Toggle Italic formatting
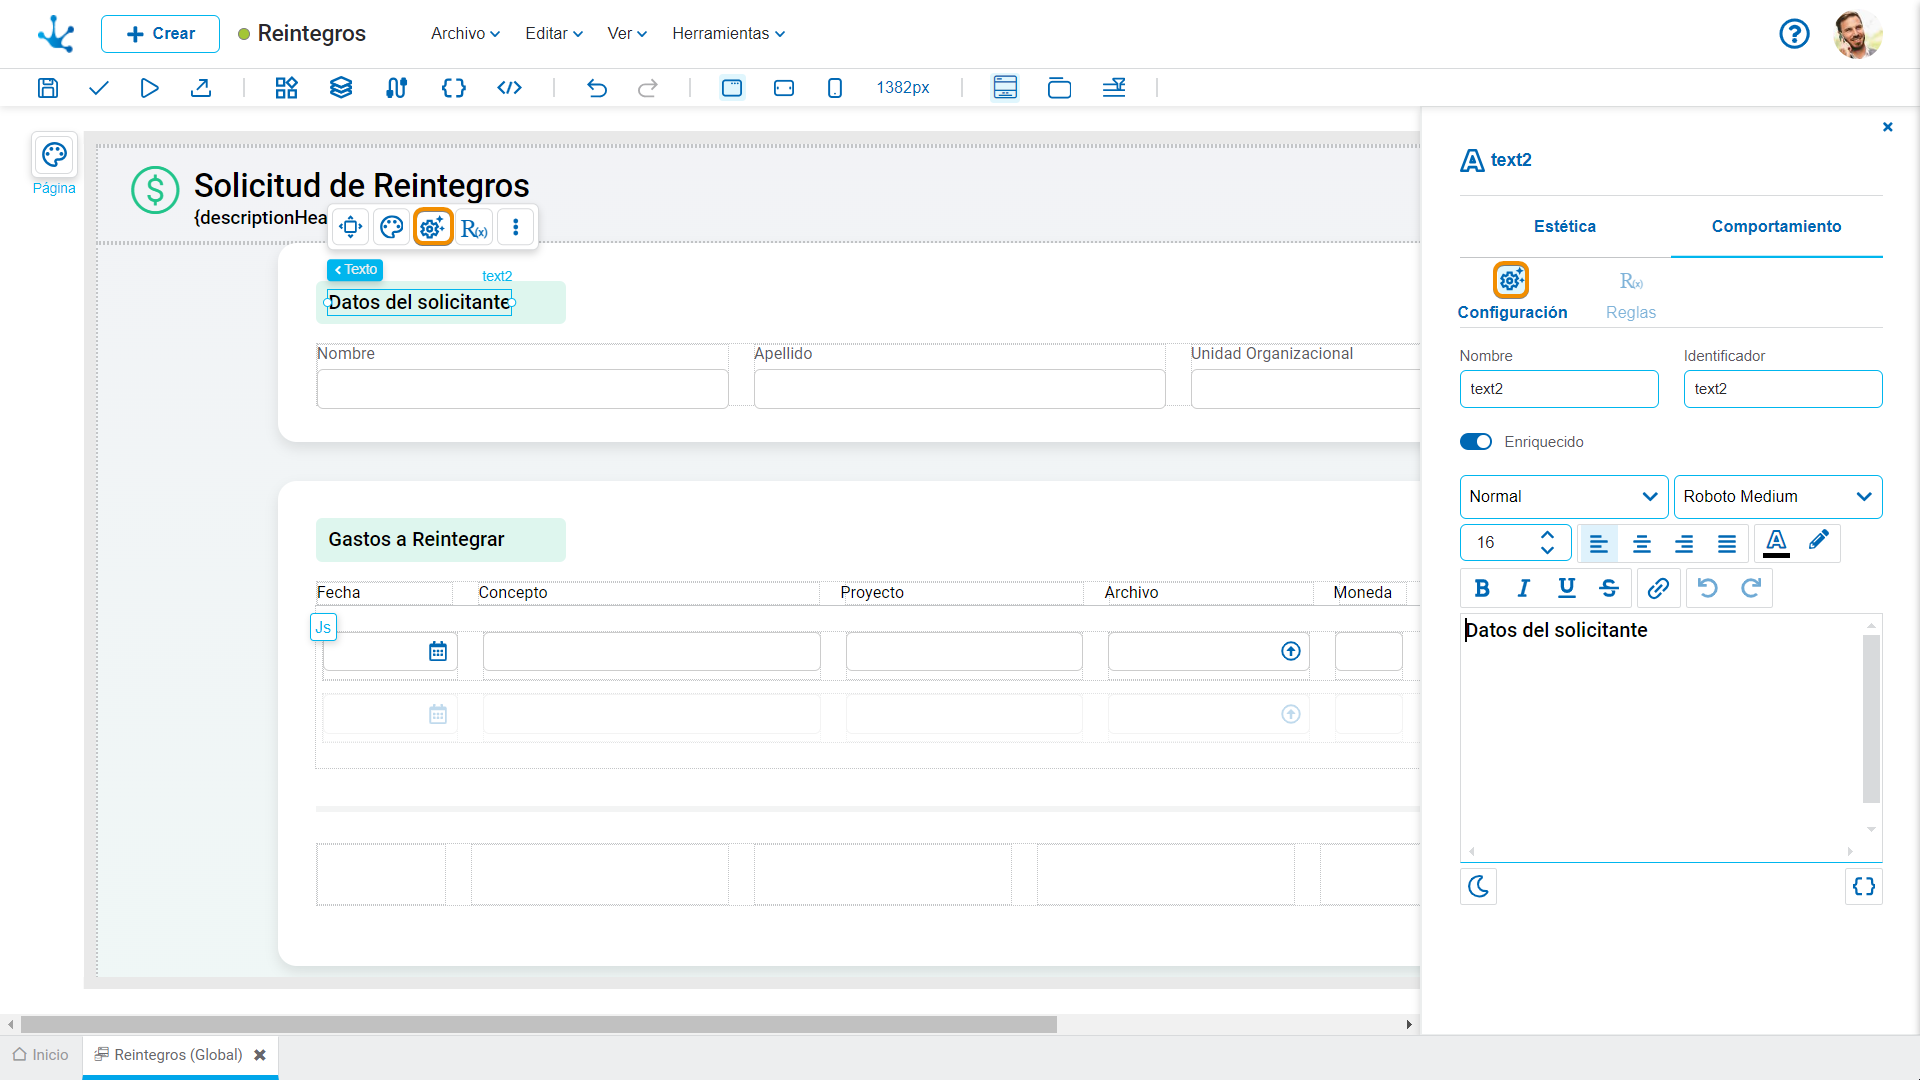The height and width of the screenshot is (1080, 1920). [1524, 588]
